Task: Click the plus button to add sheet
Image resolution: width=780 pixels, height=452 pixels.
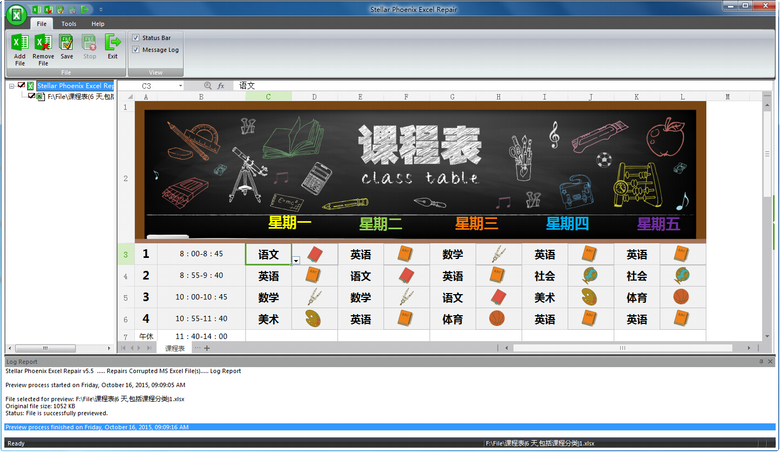Action: [x=207, y=348]
